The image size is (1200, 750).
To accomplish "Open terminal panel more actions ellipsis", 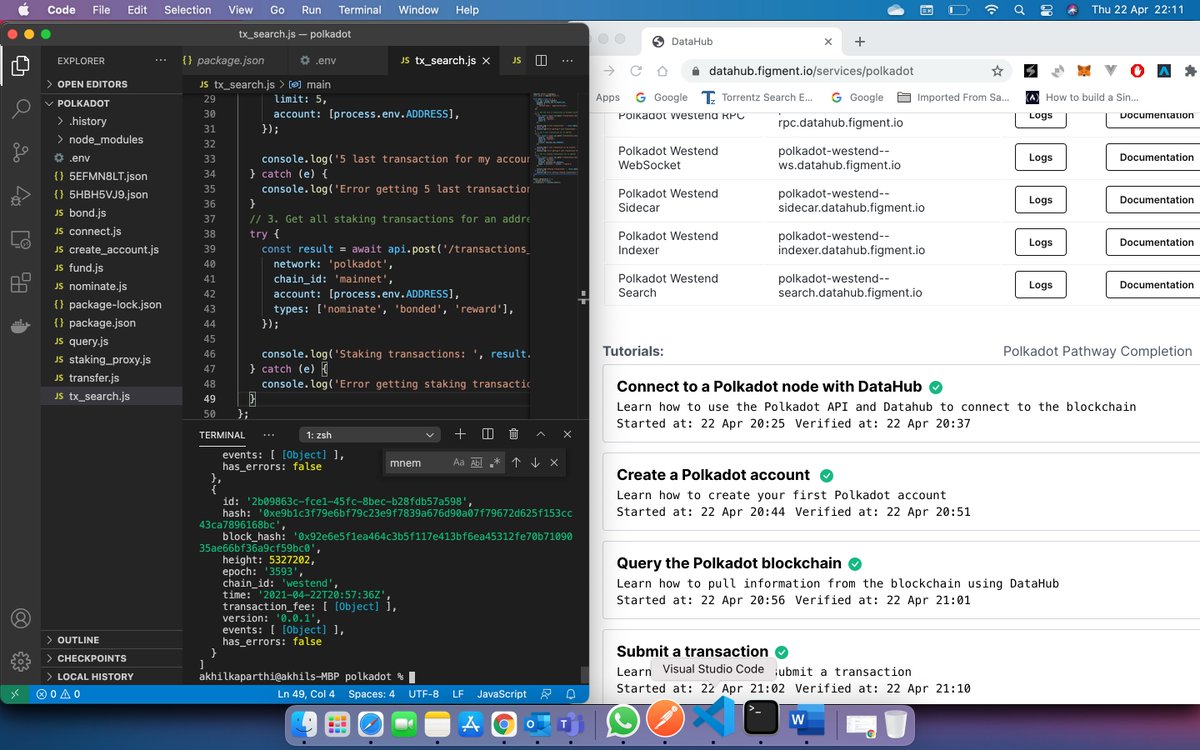I will click(x=269, y=434).
